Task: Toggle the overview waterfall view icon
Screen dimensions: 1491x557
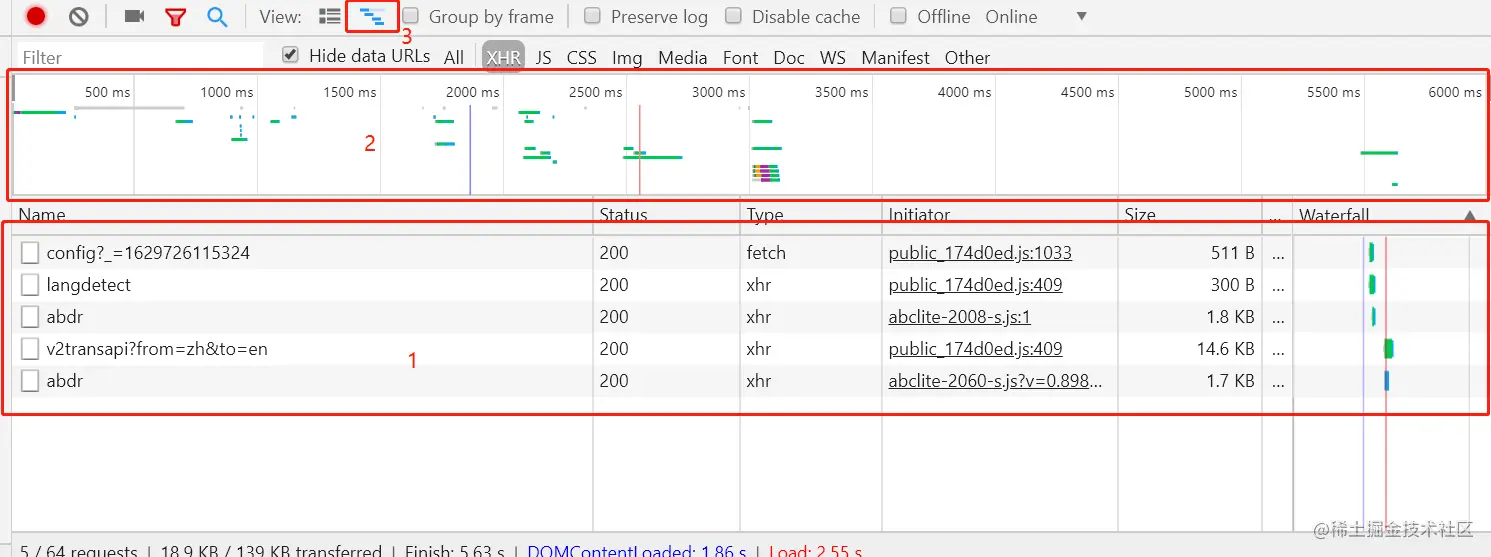Action: tap(373, 16)
